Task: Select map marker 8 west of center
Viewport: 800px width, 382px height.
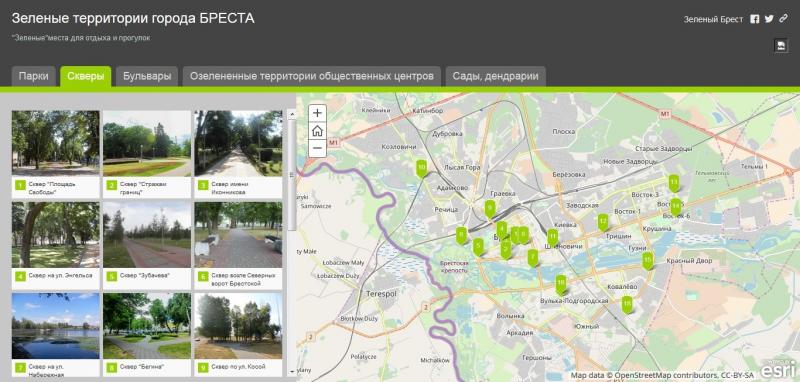Action: click(x=462, y=235)
